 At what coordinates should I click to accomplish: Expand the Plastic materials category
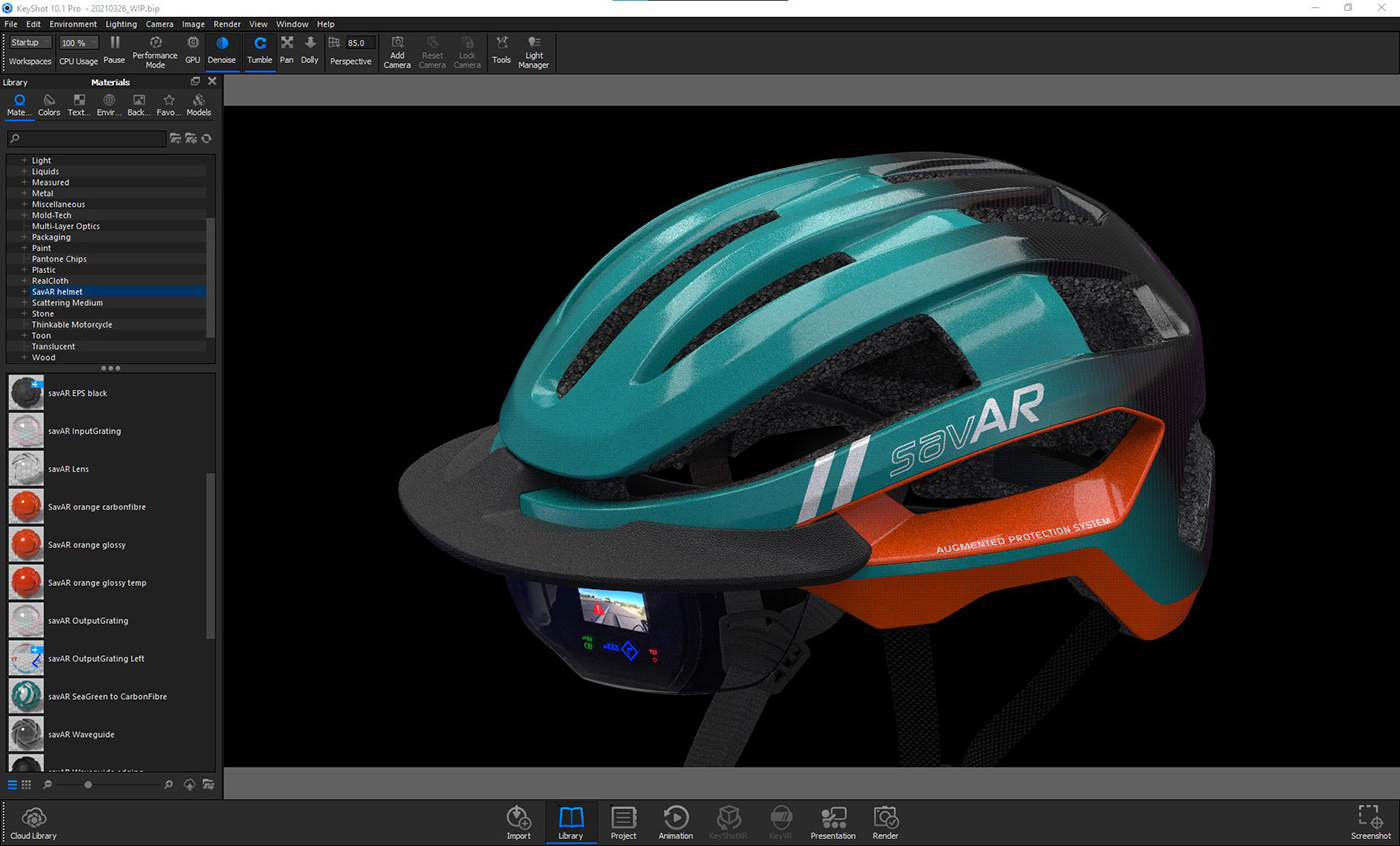(22, 269)
